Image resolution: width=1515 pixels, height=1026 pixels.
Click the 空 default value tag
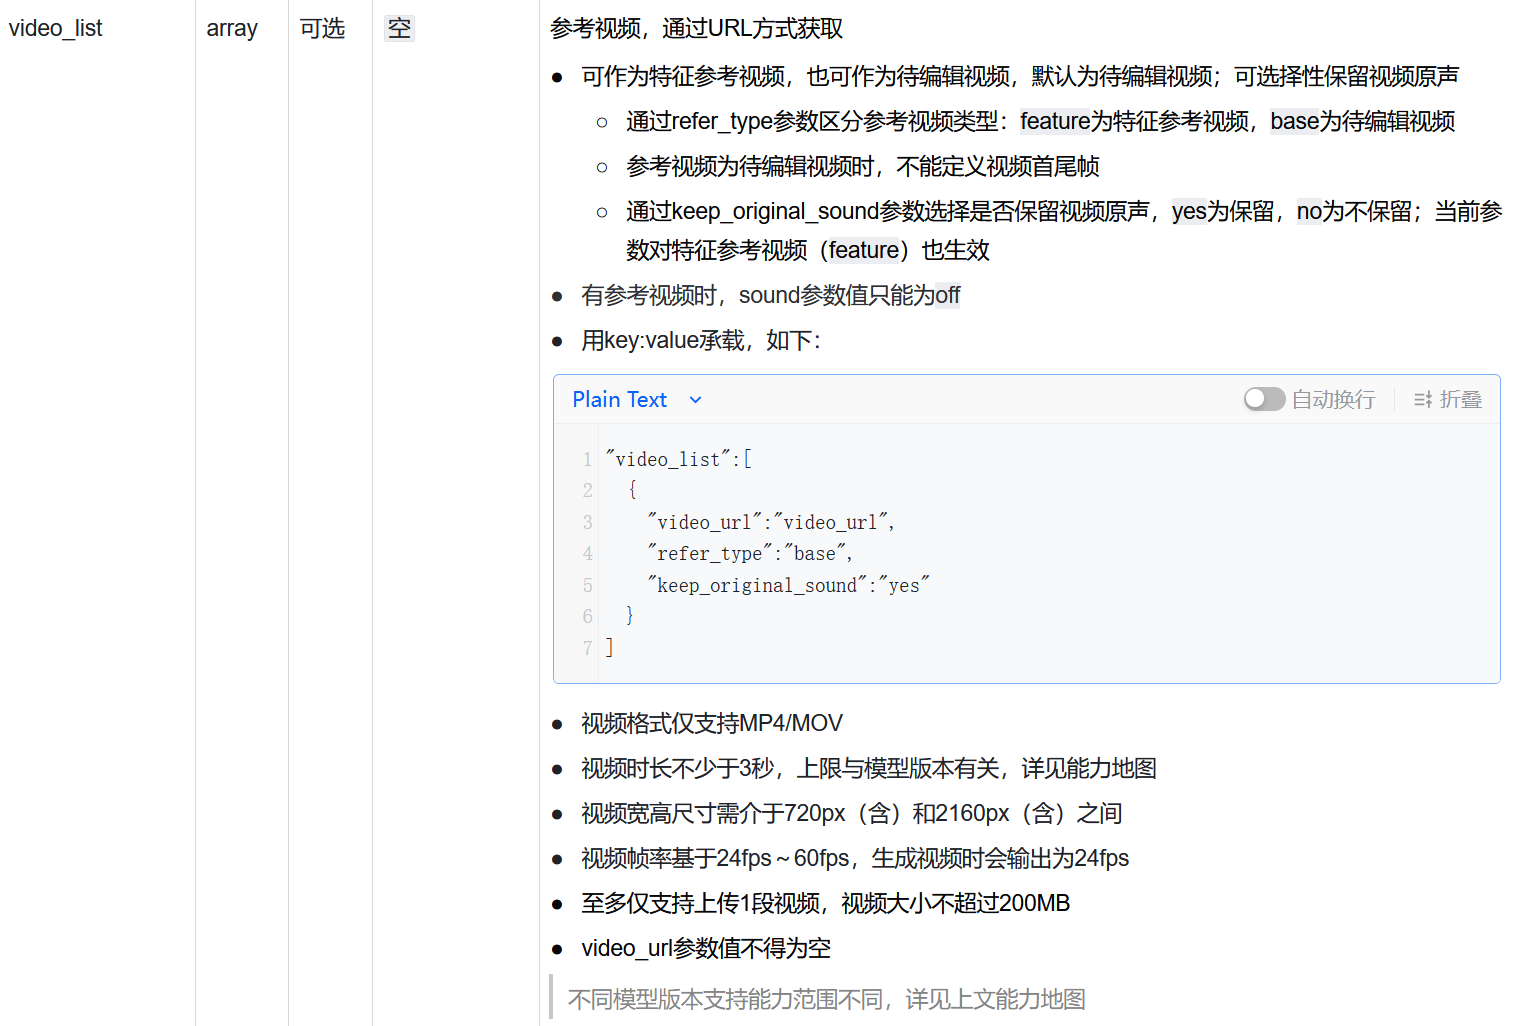399,28
